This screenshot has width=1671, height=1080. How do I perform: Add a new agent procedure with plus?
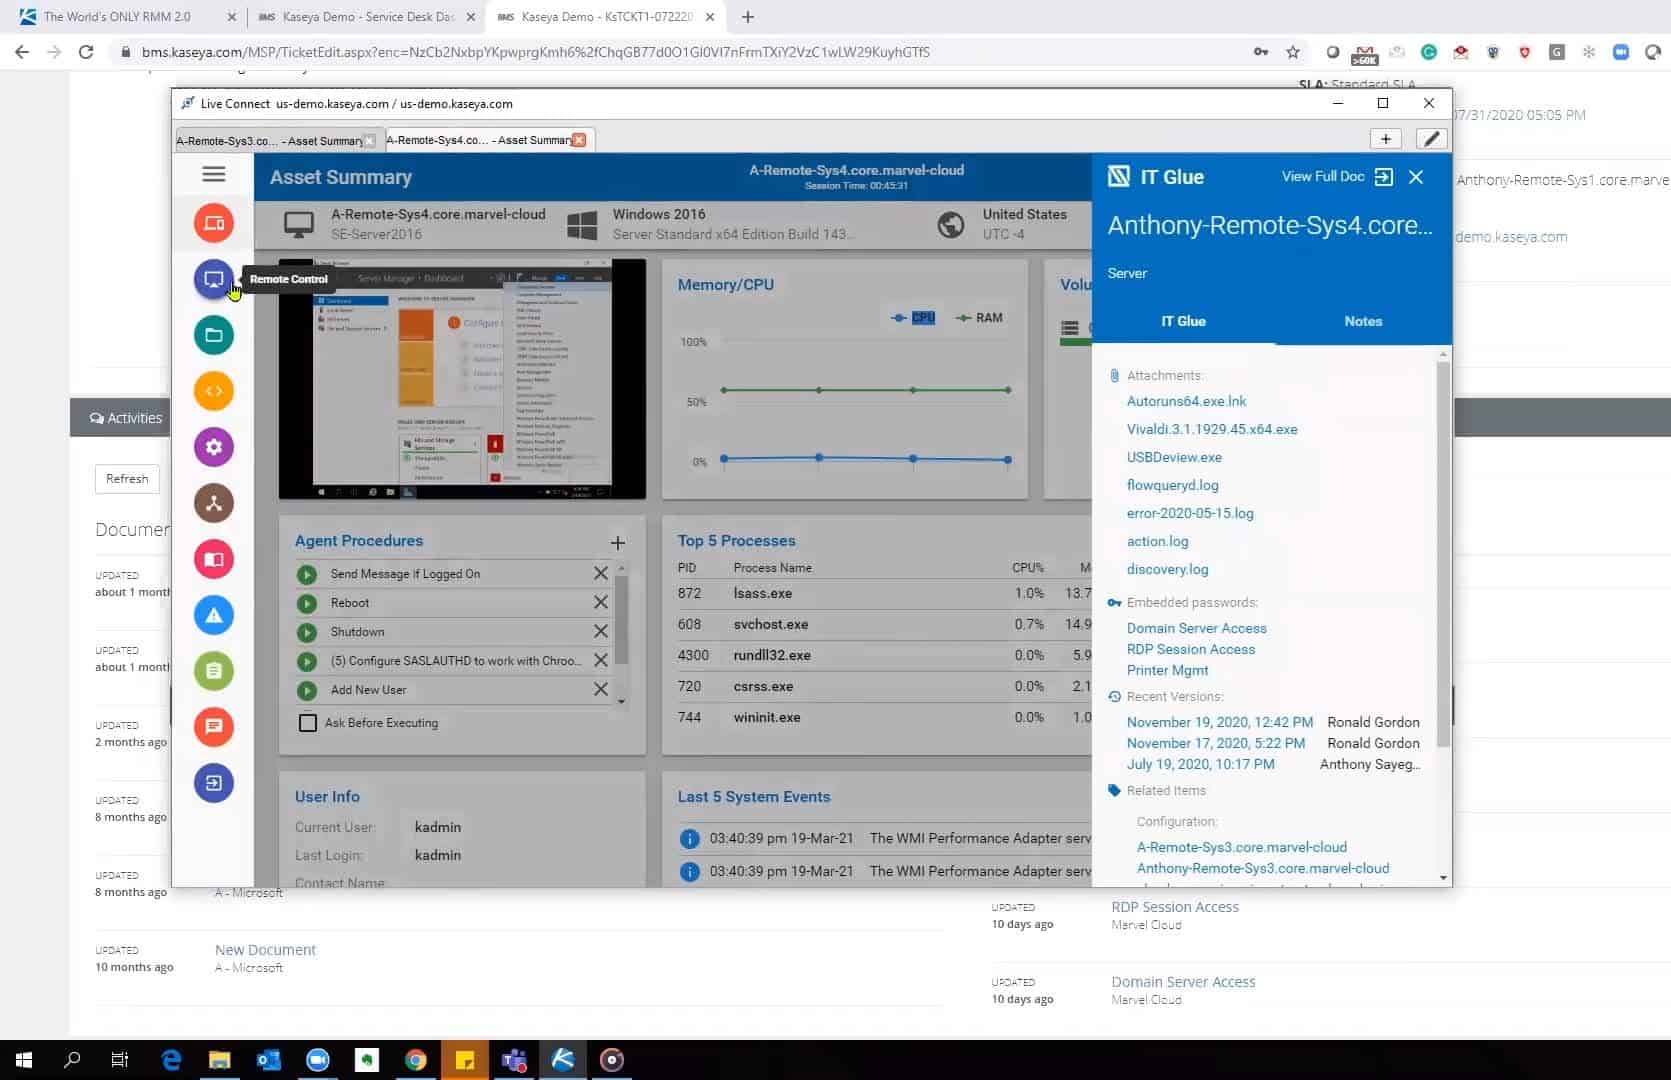pos(618,543)
